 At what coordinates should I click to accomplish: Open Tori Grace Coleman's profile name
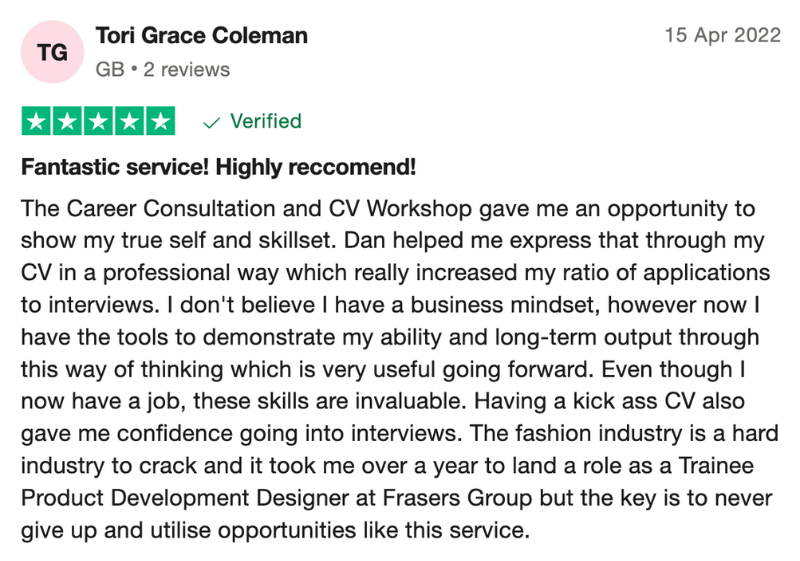tap(201, 36)
